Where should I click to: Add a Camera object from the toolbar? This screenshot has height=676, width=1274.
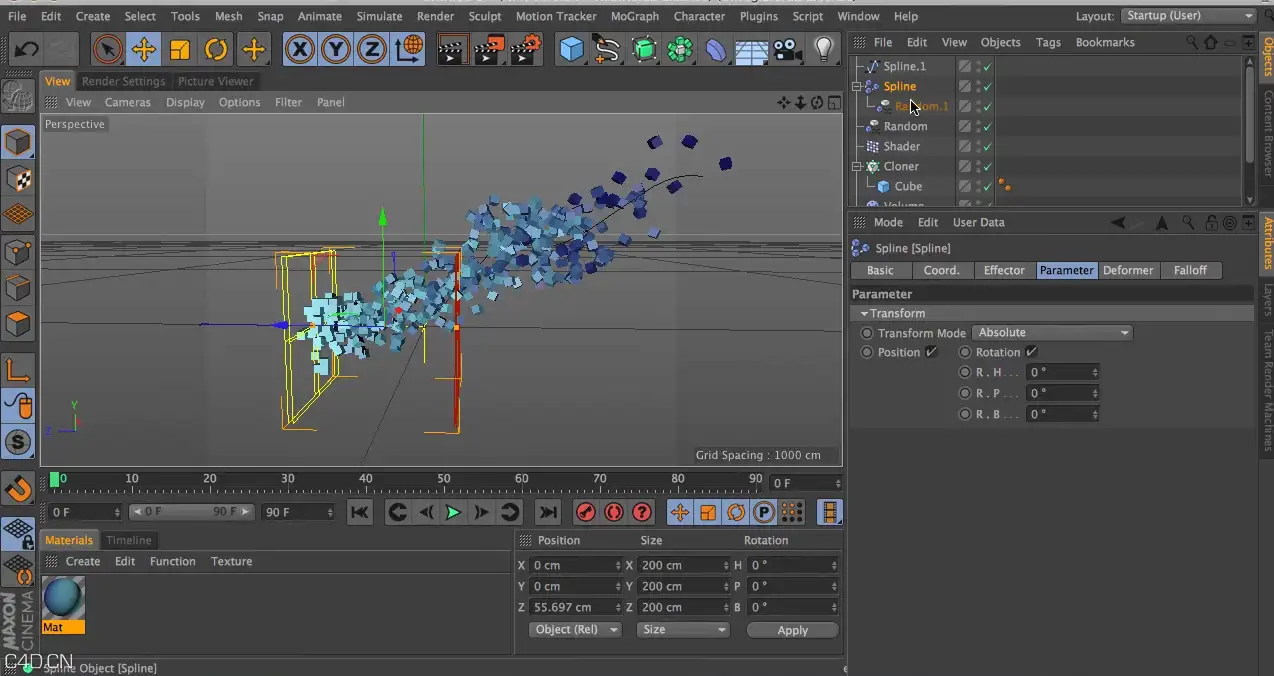[788, 49]
